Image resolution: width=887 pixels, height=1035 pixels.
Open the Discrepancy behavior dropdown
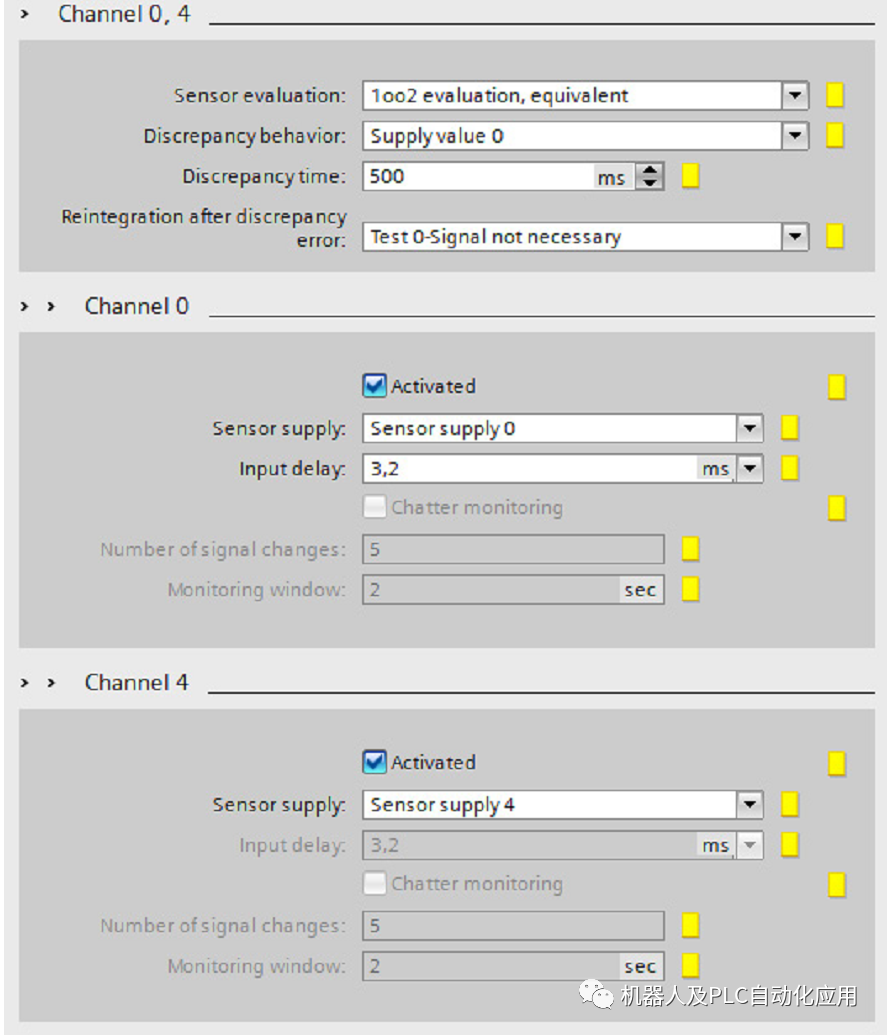pos(795,136)
